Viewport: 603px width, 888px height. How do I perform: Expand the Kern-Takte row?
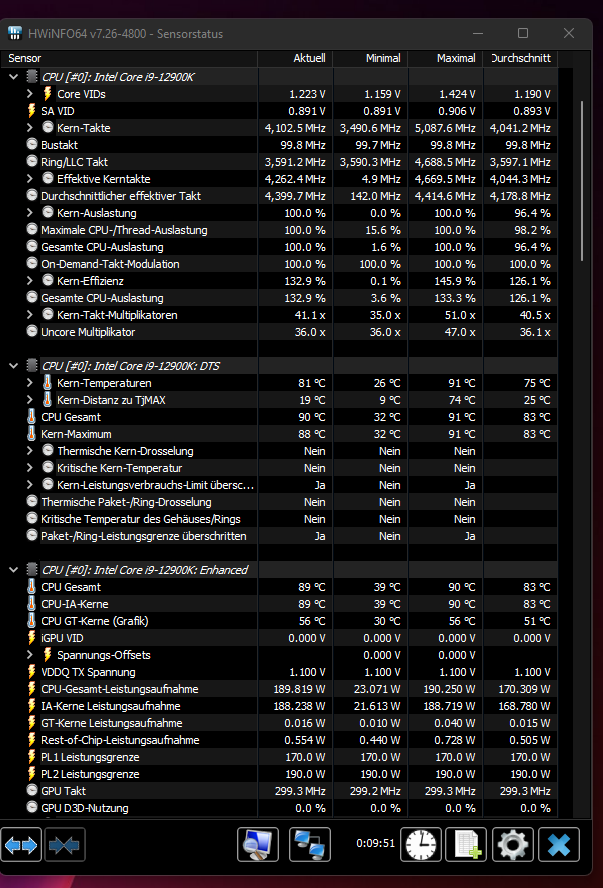point(30,127)
